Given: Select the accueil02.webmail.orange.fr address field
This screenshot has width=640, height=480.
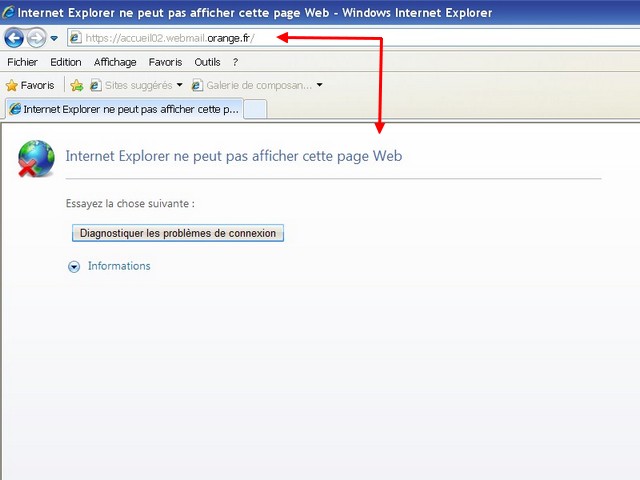Looking at the screenshot, I should [353, 38].
